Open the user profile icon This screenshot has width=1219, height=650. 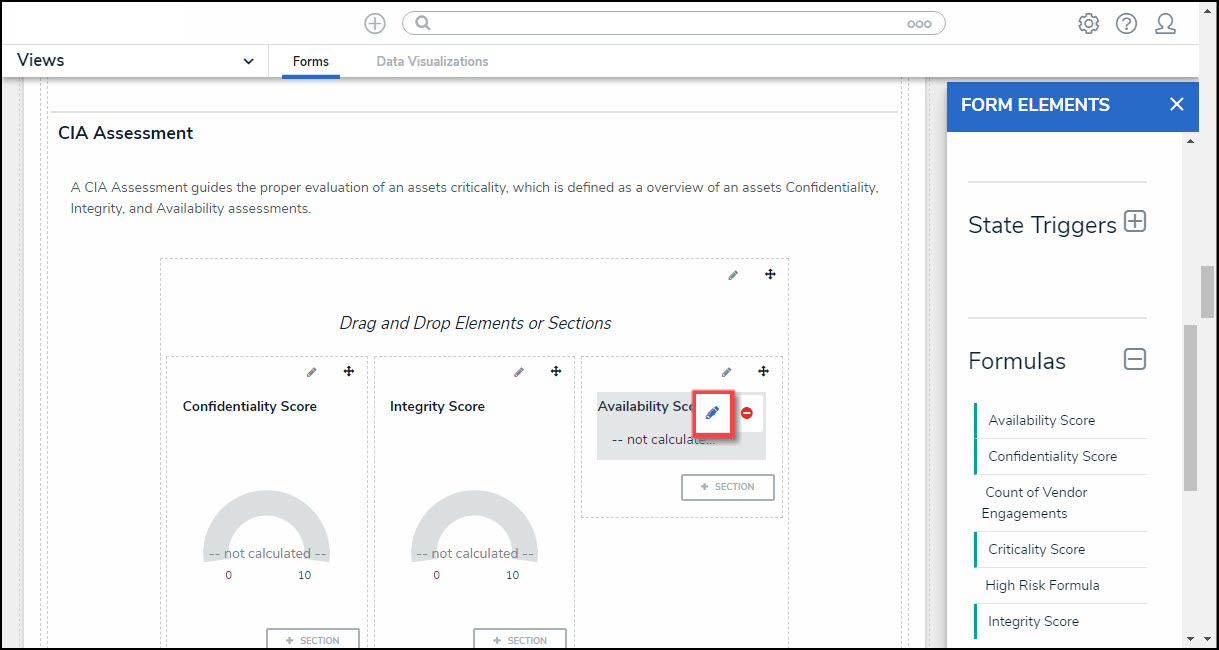(1165, 24)
